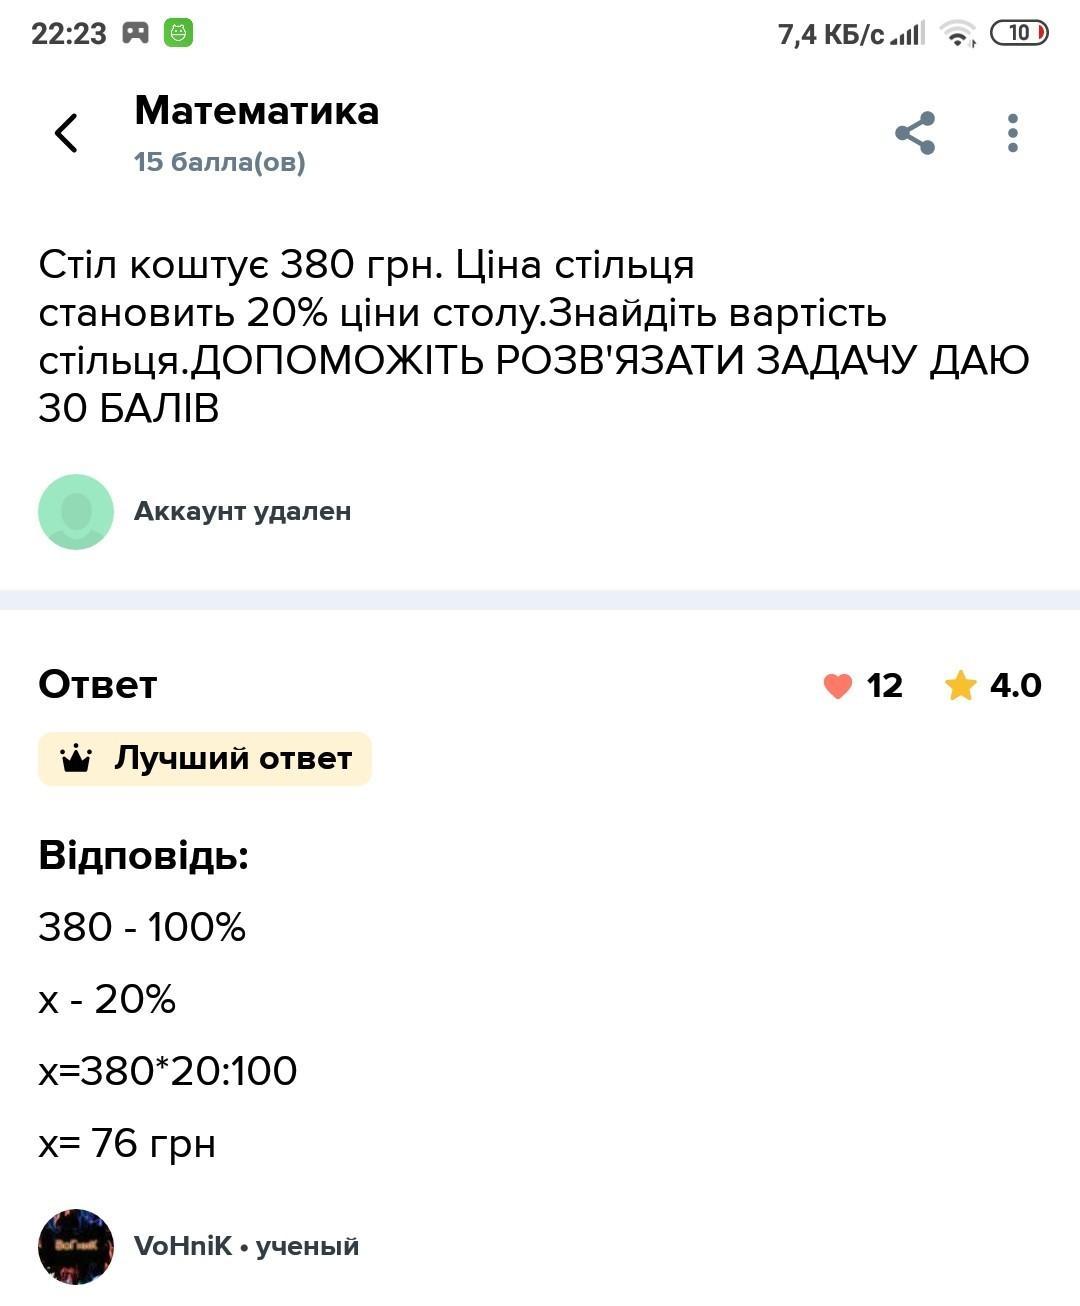Tap the gamepad icon in status bar
This screenshot has width=1080, height=1306.
coord(135,33)
